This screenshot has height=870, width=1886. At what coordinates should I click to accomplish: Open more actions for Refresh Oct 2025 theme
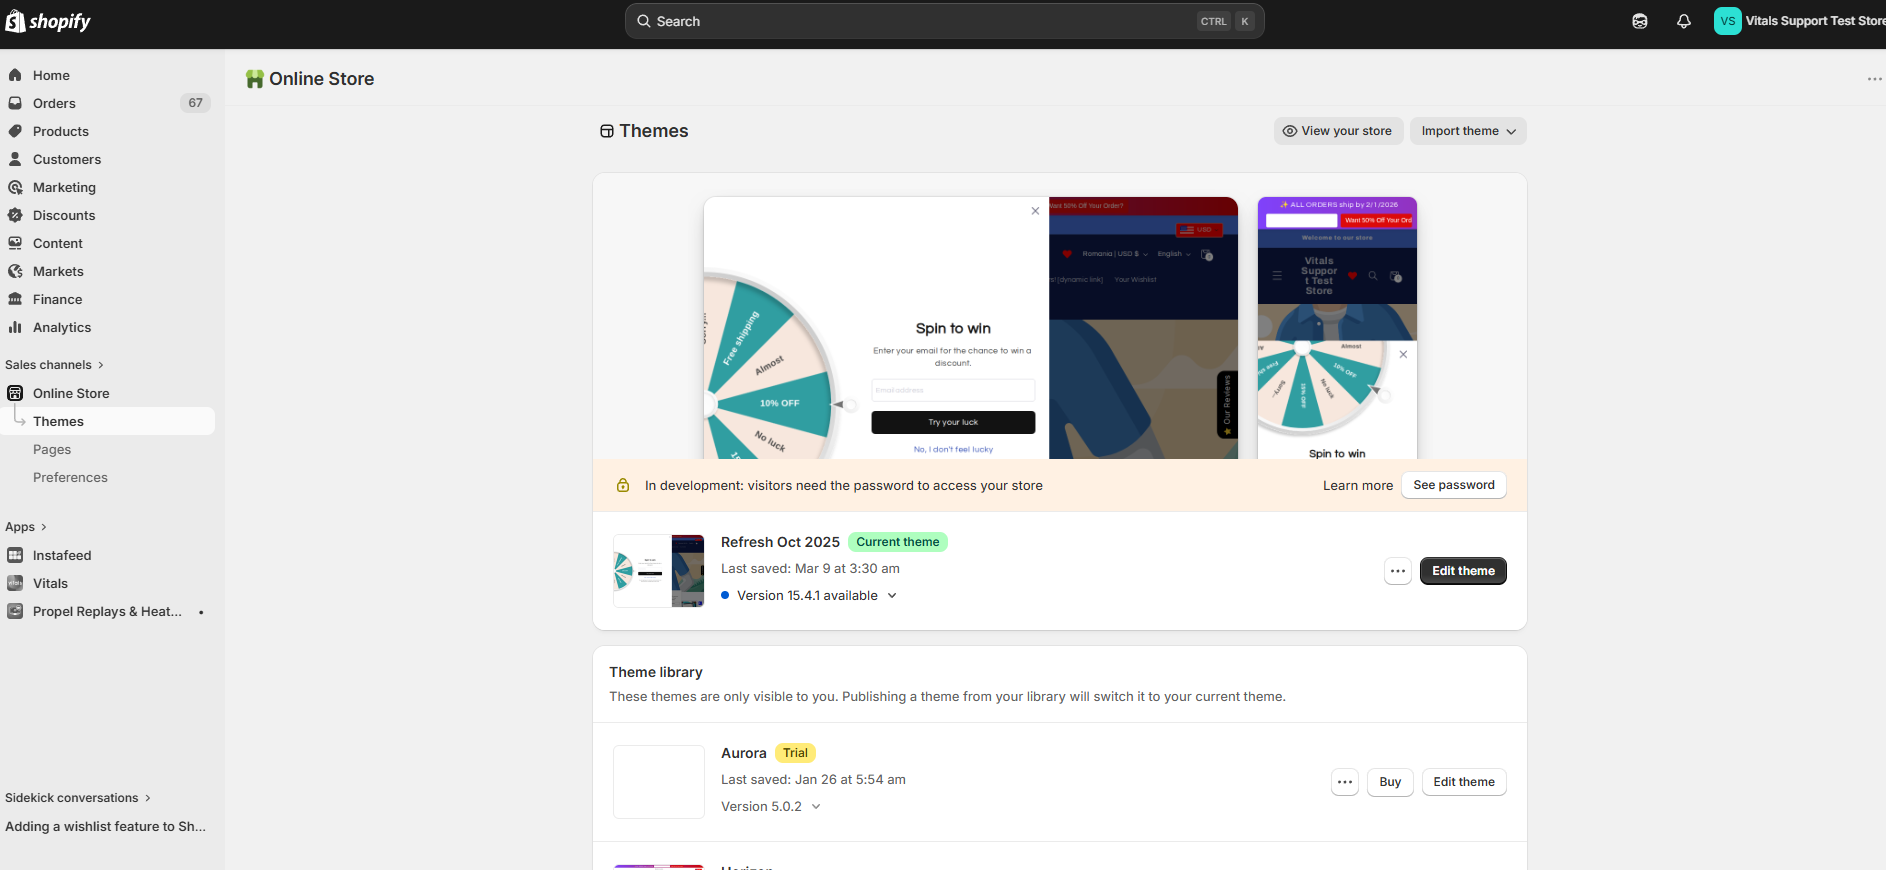coord(1398,571)
